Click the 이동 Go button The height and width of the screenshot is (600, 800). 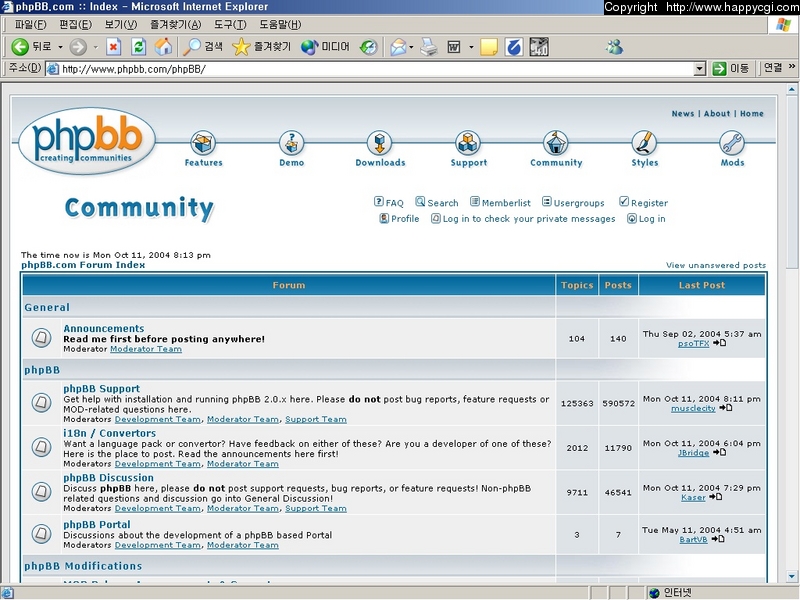tap(731, 68)
